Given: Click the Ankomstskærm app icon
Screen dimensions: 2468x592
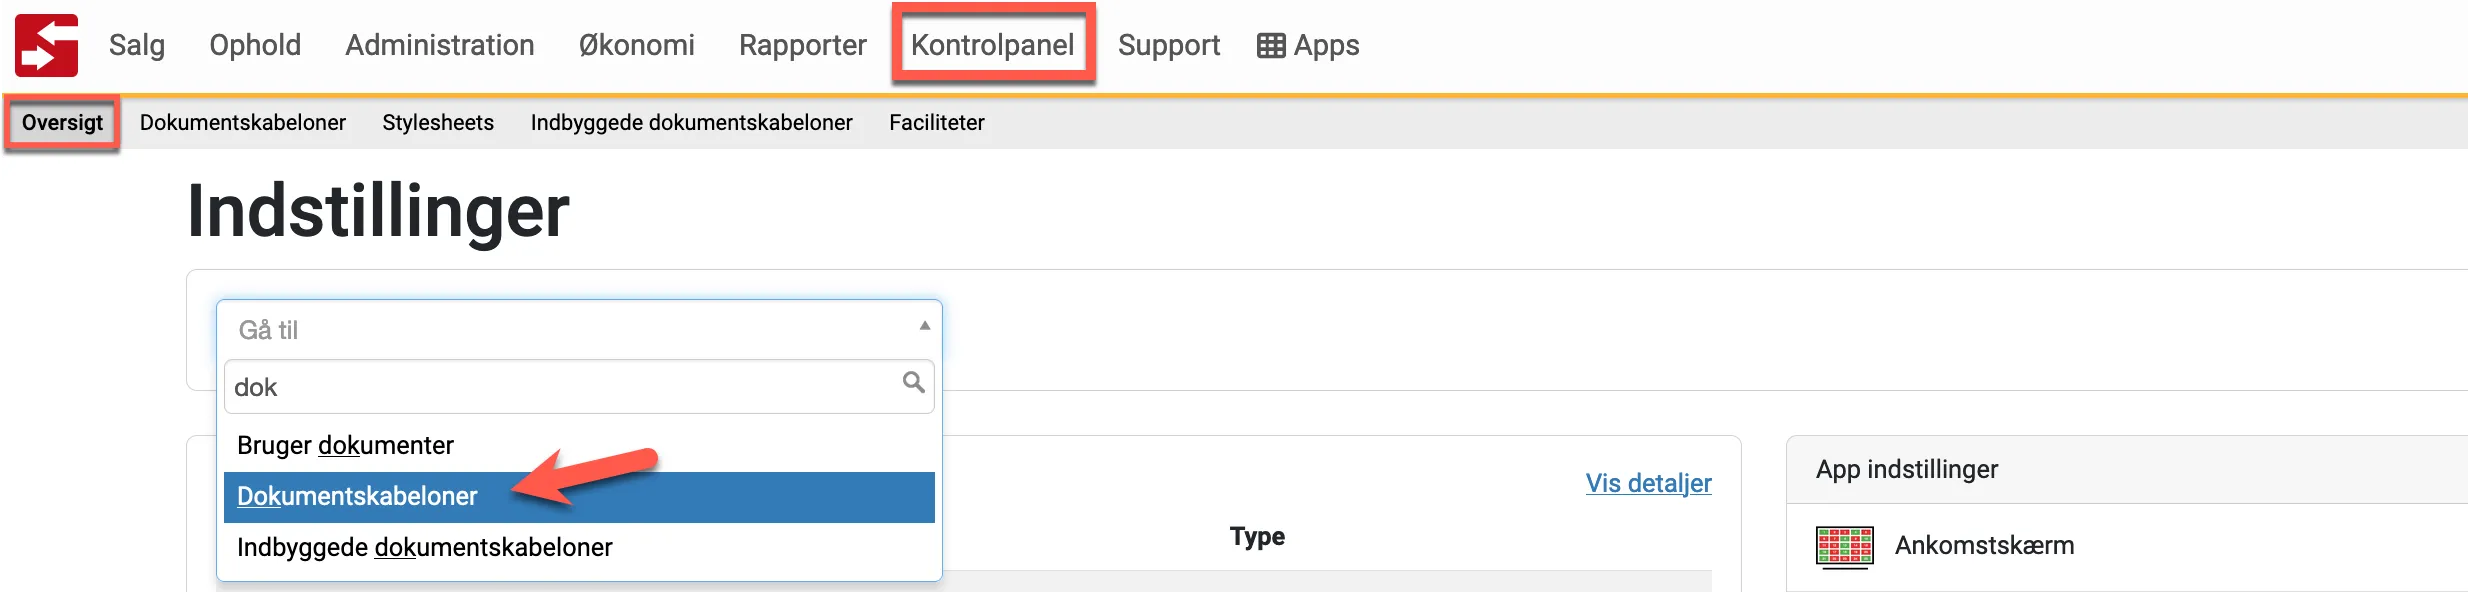Looking at the screenshot, I should [1844, 546].
